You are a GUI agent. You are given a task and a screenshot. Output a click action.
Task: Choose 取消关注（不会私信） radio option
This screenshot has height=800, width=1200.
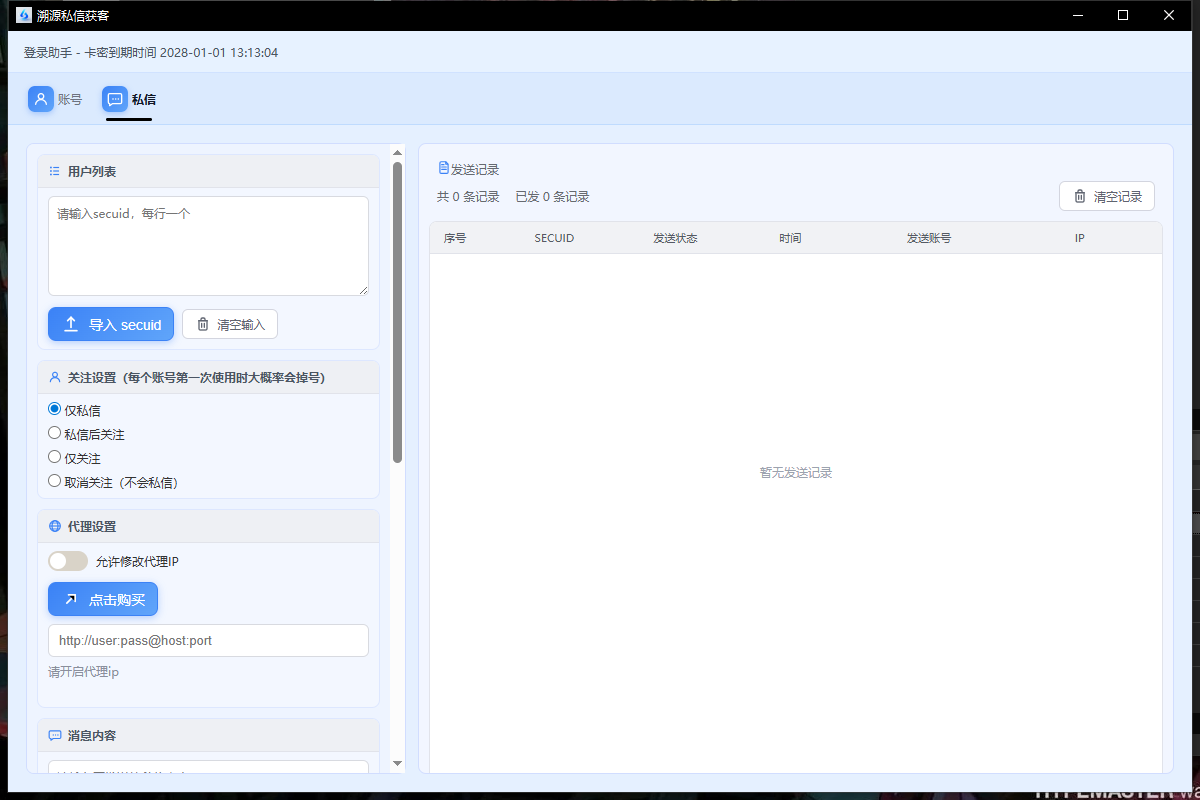(55, 481)
